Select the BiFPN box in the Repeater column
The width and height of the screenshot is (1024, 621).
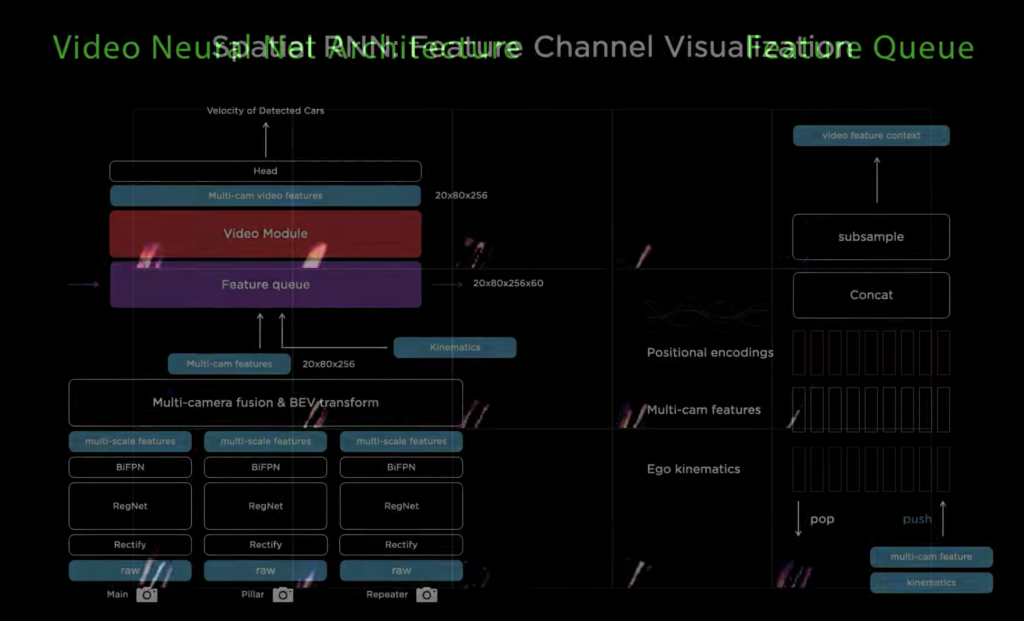click(x=401, y=467)
